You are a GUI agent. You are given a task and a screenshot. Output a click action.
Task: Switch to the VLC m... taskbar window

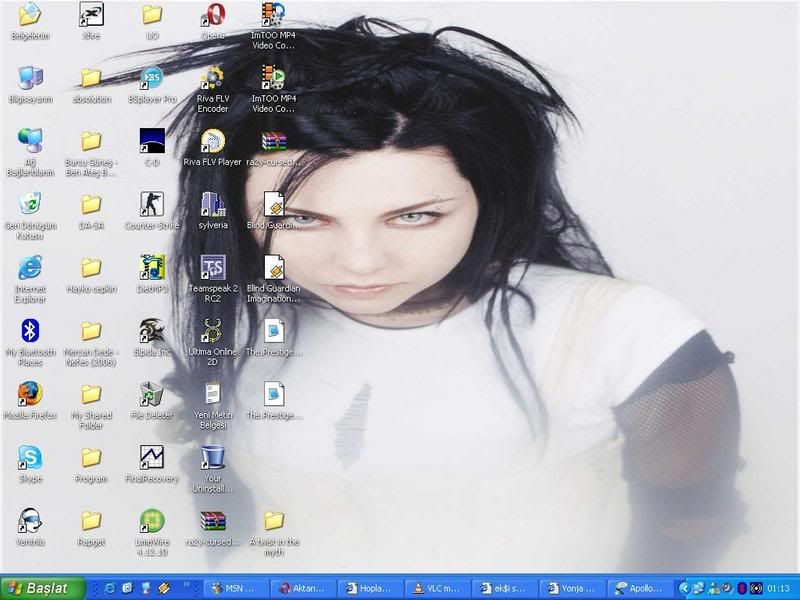pos(437,589)
